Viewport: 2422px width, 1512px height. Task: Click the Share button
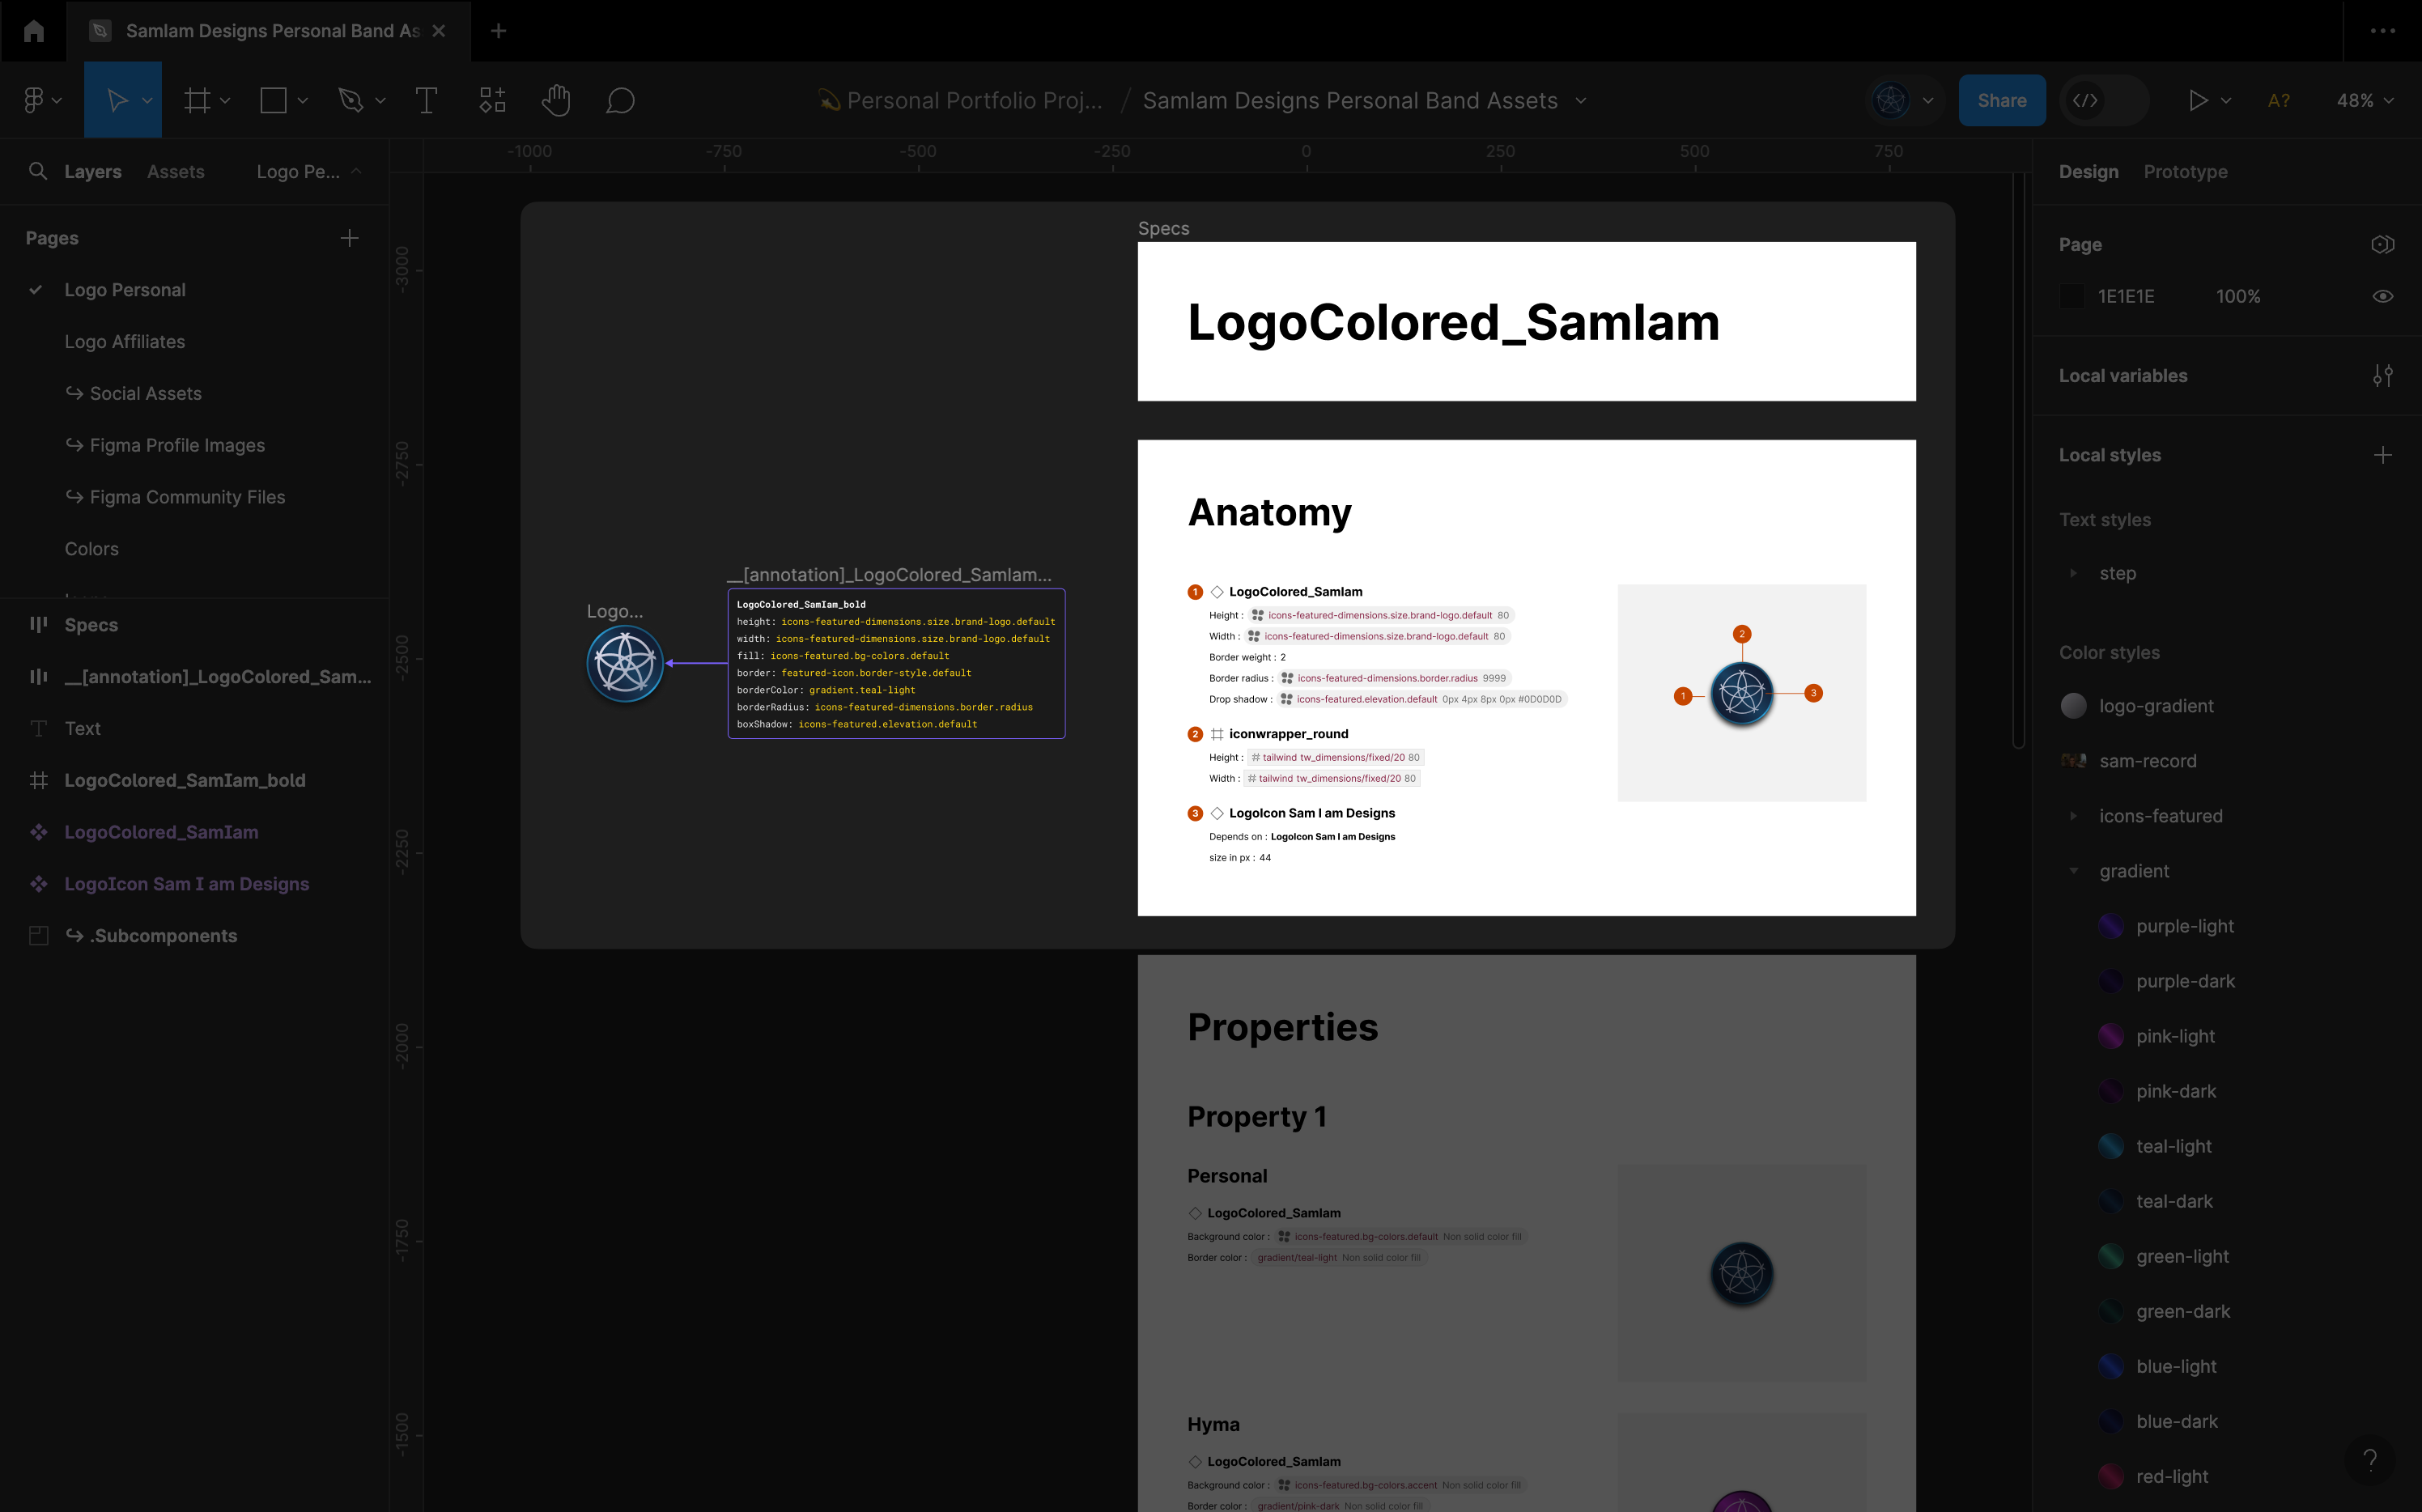(2001, 100)
